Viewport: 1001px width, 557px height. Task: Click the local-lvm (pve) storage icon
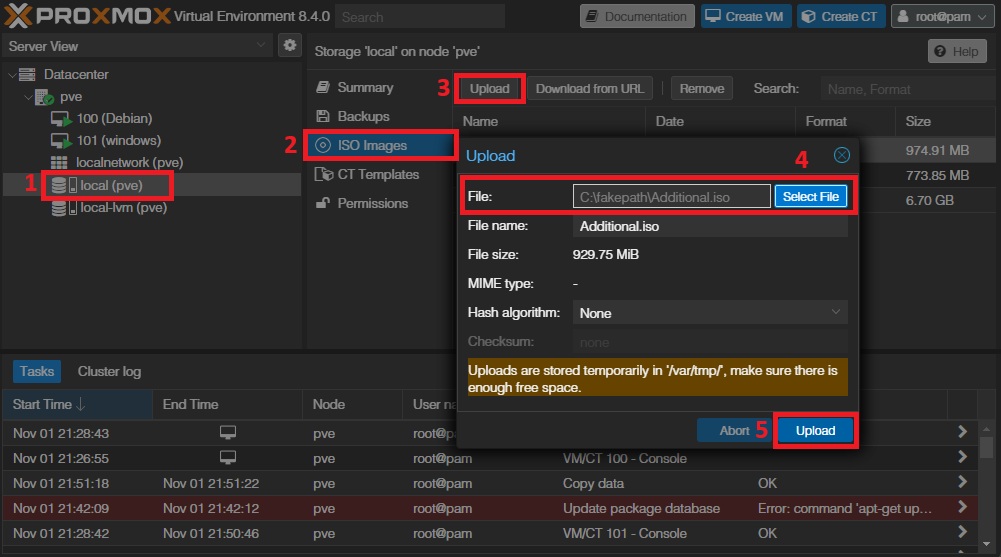[x=63, y=207]
